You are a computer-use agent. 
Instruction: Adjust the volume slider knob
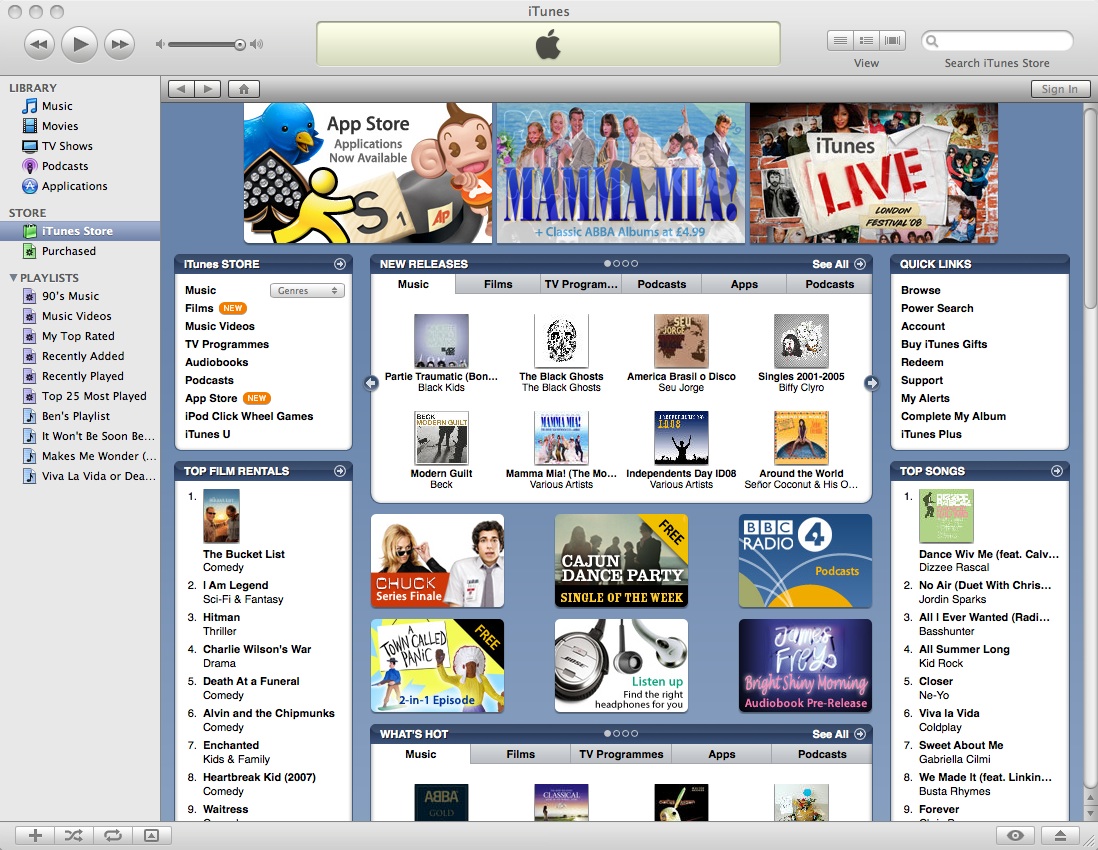point(239,45)
